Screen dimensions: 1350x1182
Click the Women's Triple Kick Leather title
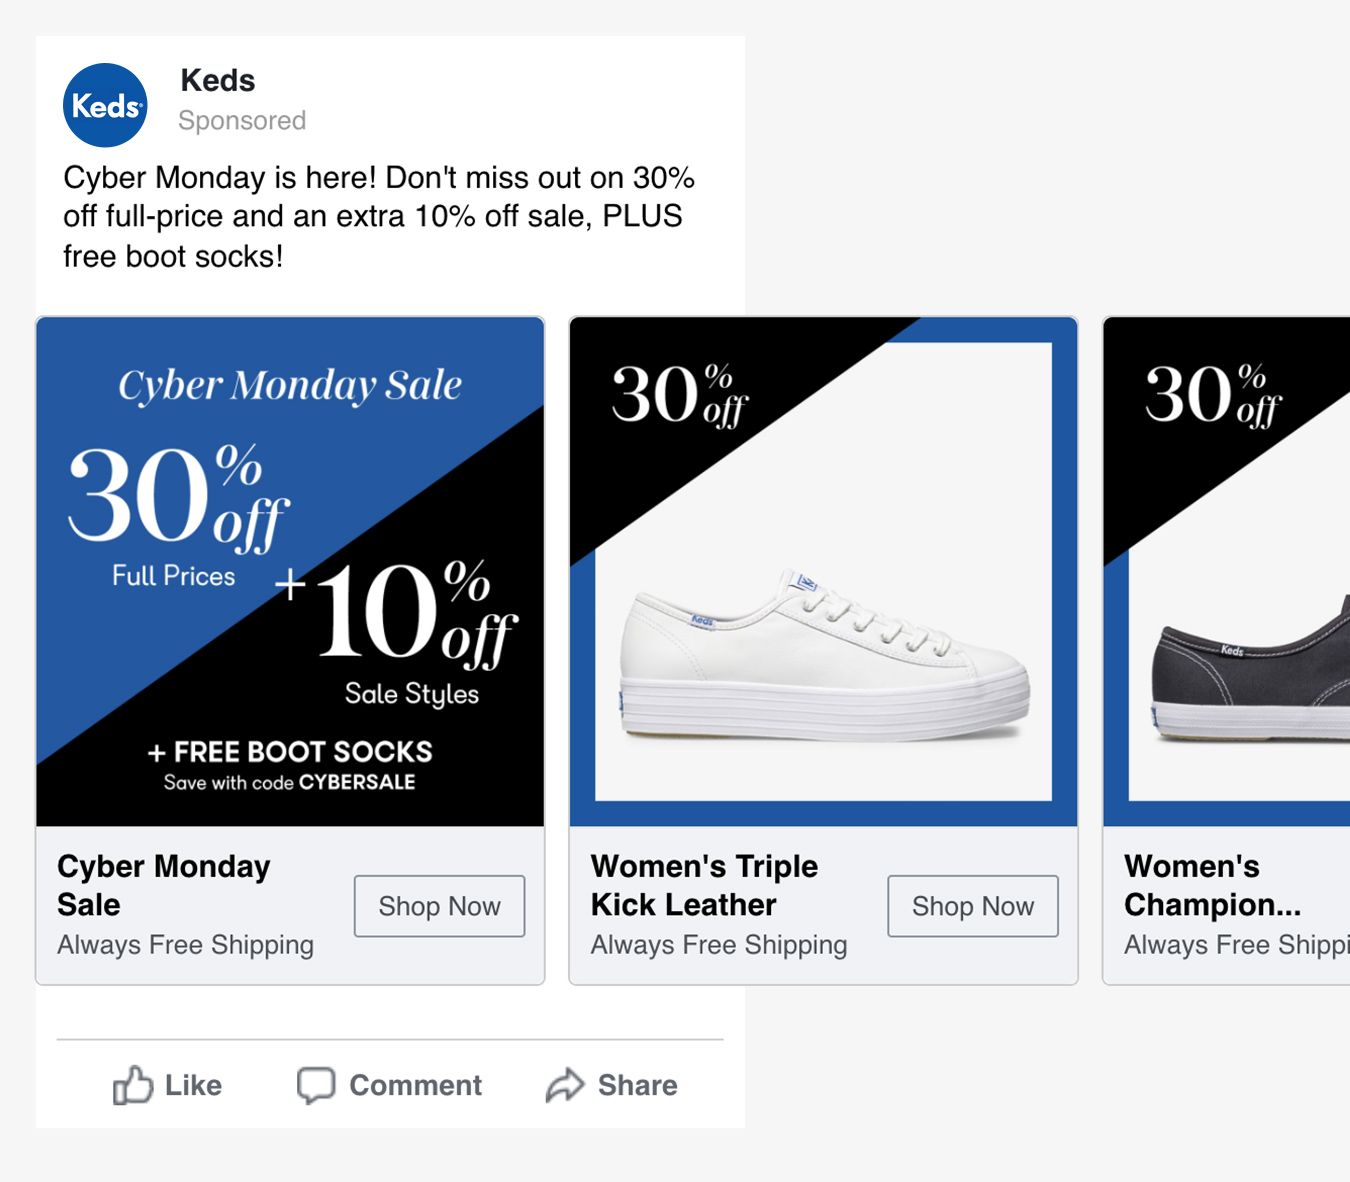click(704, 885)
